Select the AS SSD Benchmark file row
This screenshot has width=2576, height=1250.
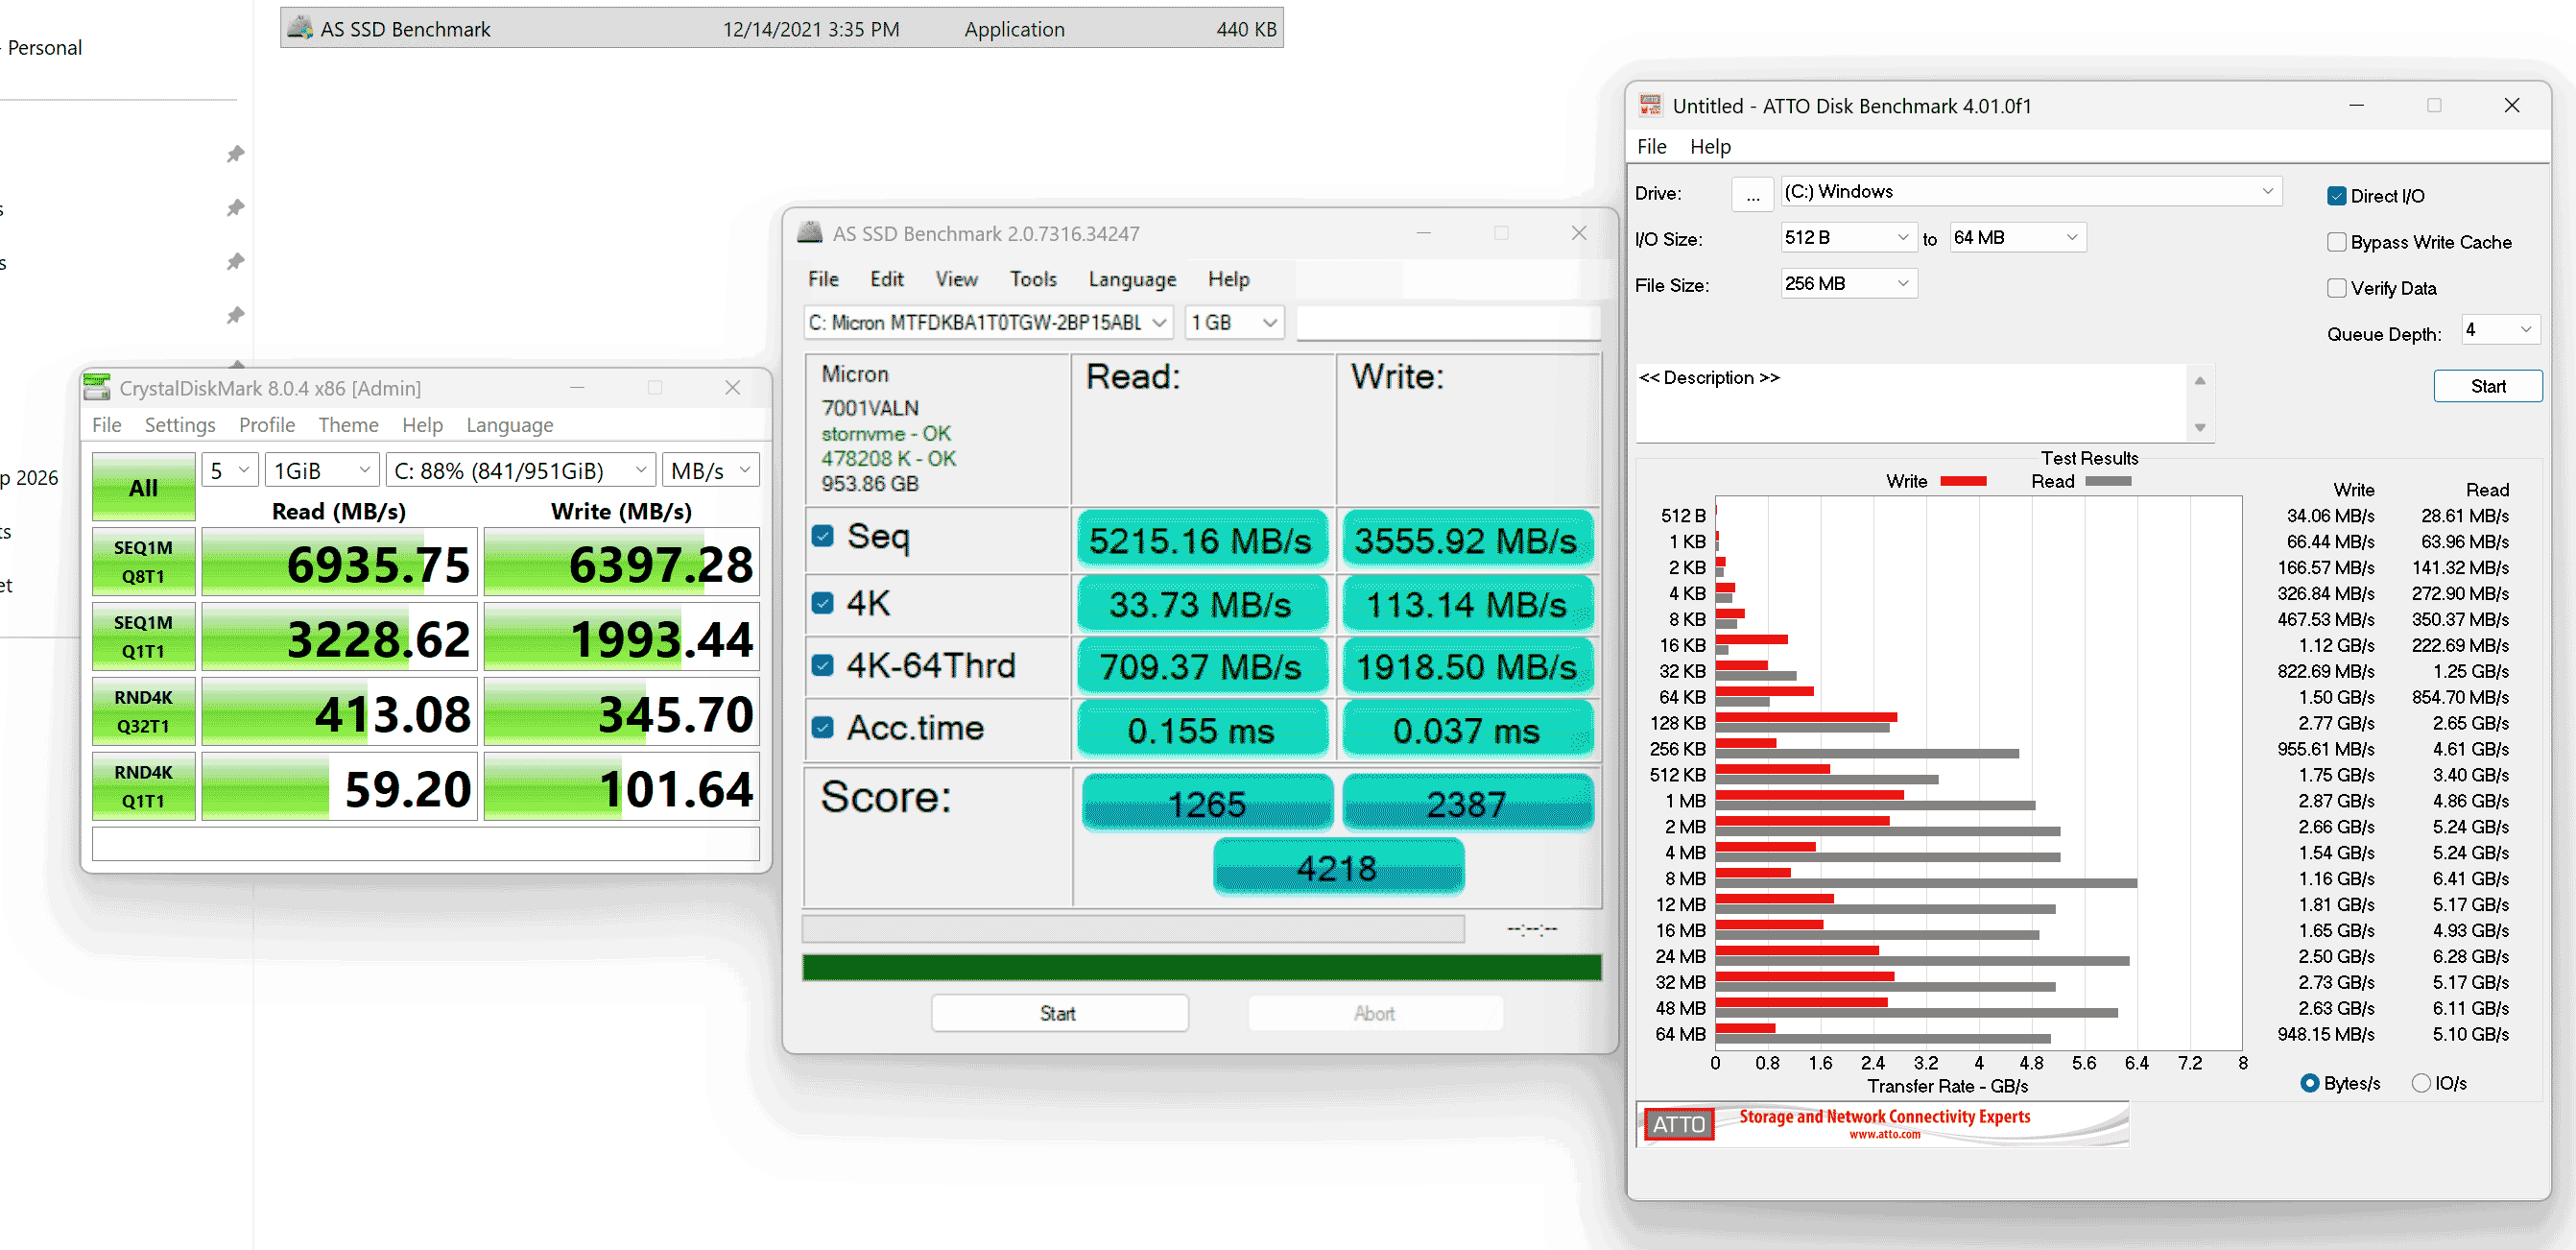point(782,28)
